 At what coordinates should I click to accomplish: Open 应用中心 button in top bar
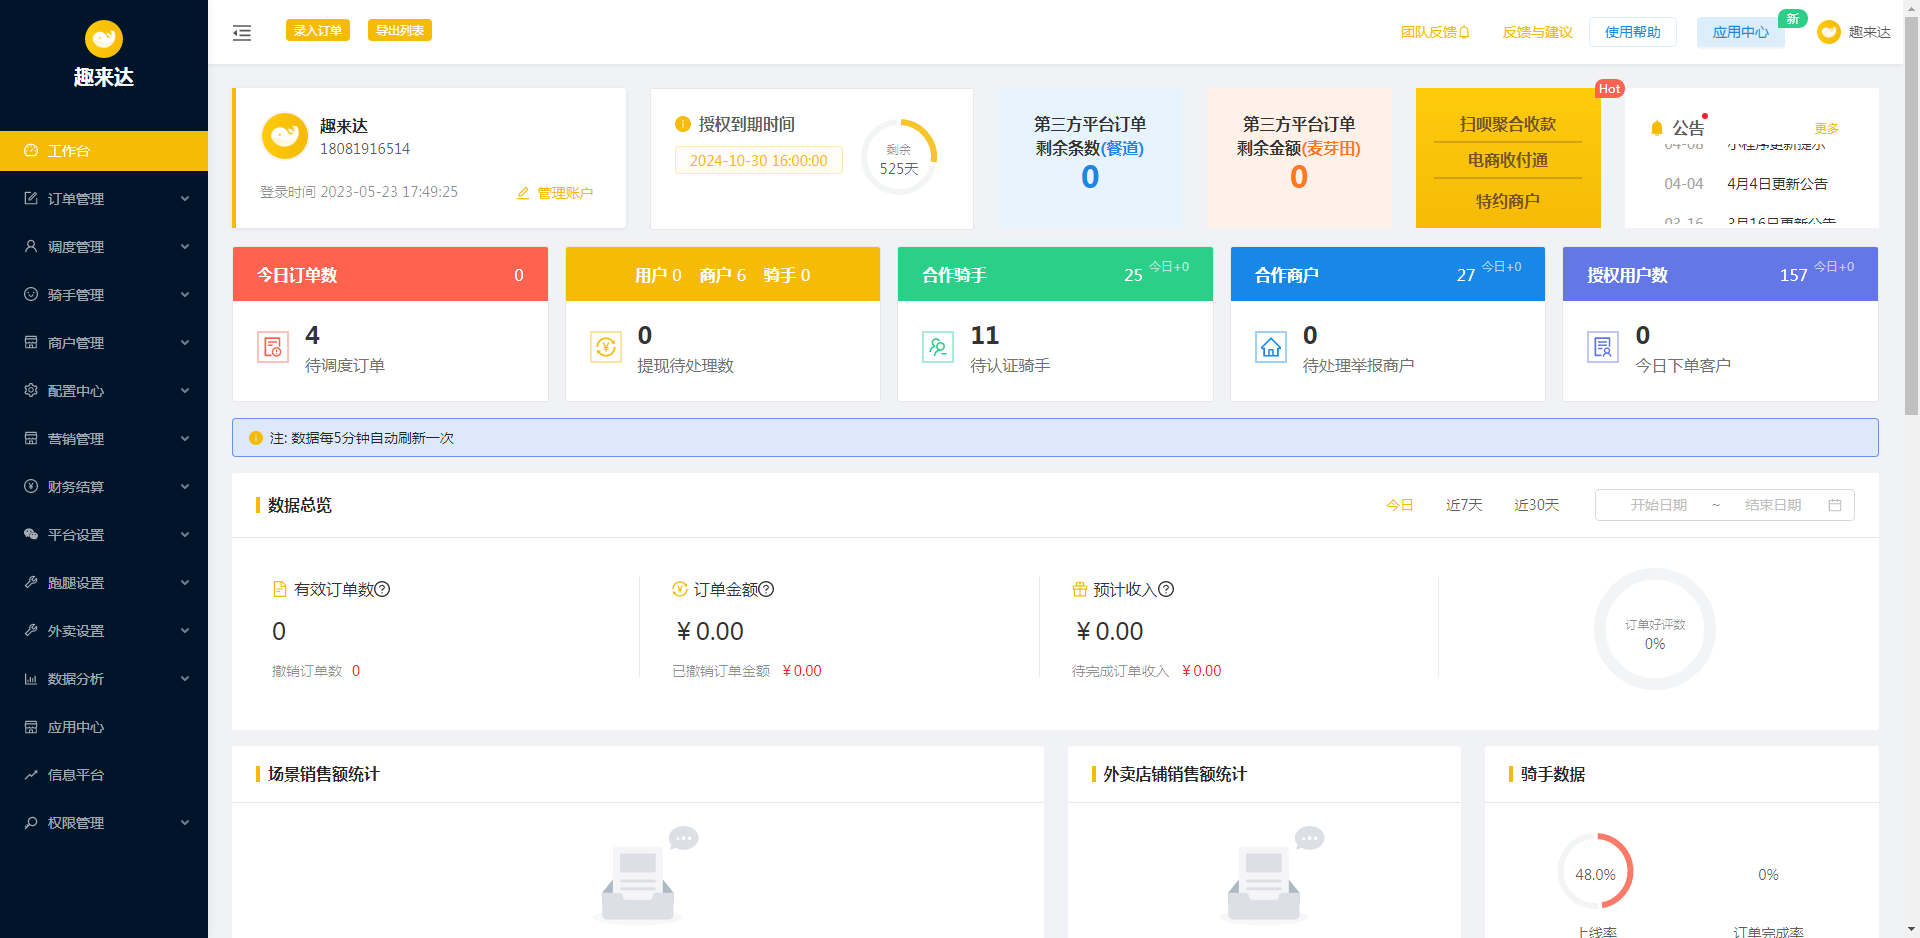coord(1740,32)
